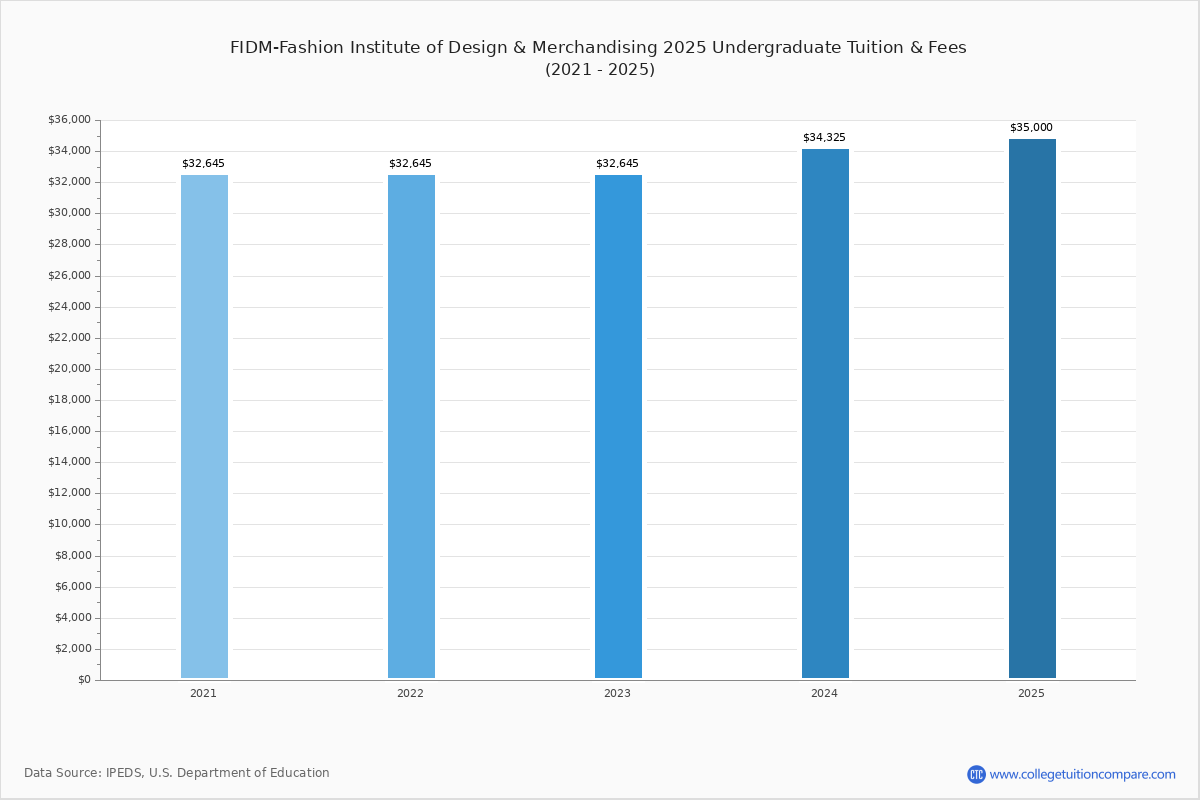Click the $32,645 label above the 2023 bar
The width and height of the screenshot is (1200, 800).
click(x=617, y=163)
